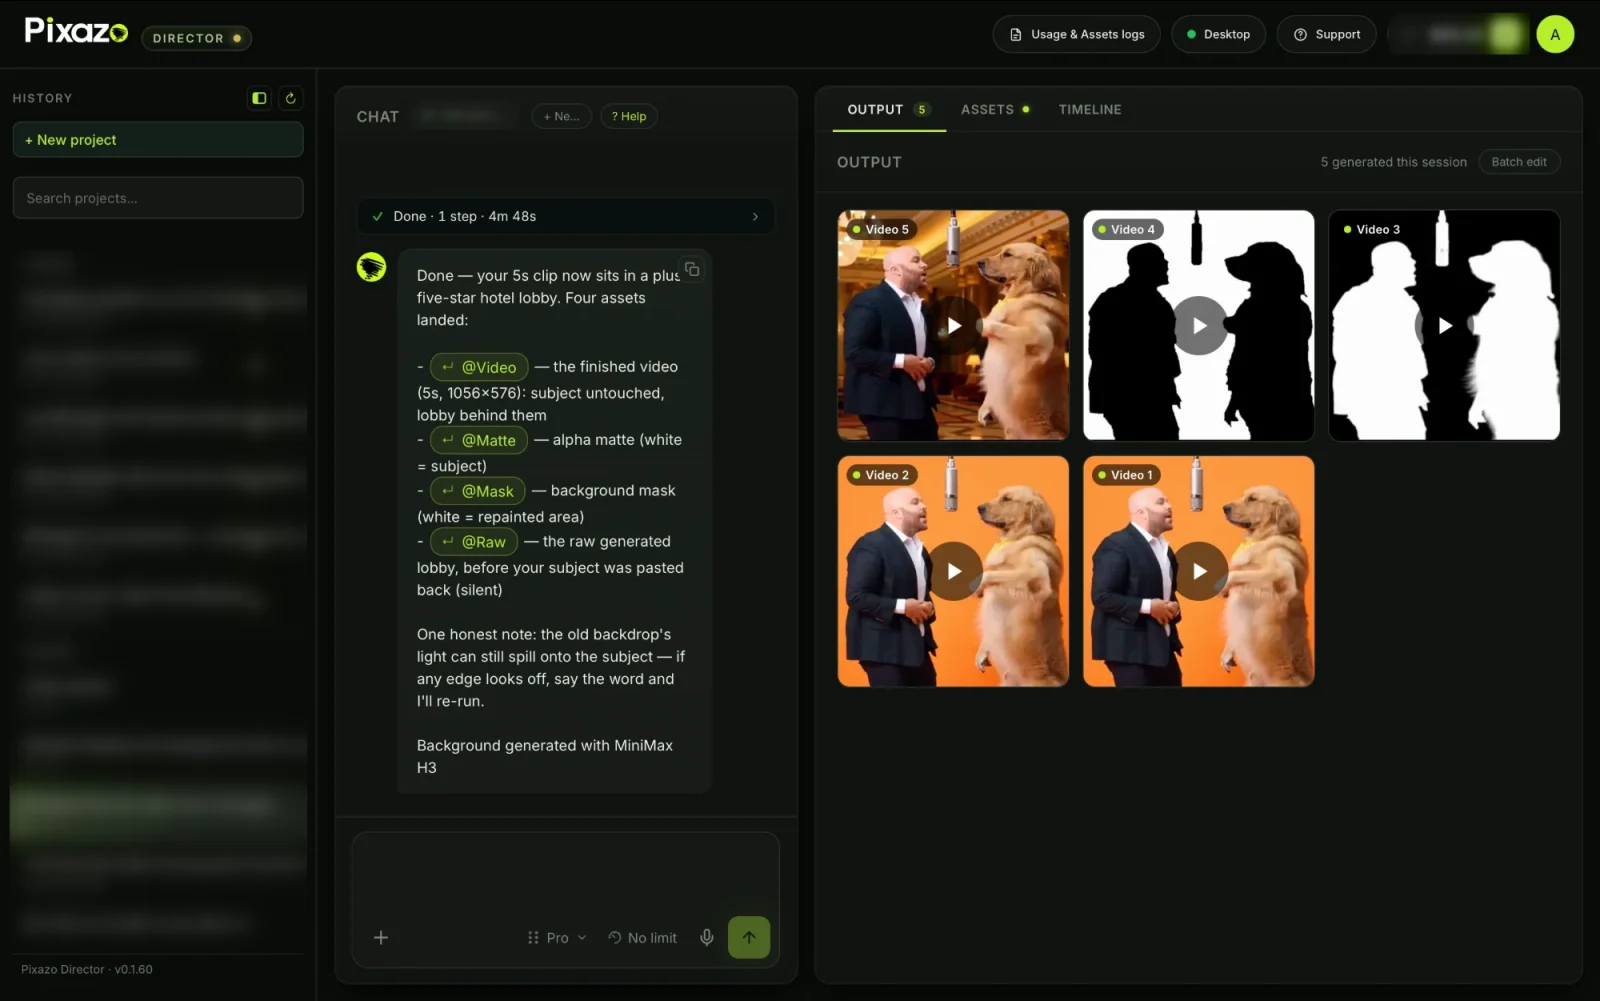Select the Video 5 label badge

pyautogui.click(x=880, y=229)
